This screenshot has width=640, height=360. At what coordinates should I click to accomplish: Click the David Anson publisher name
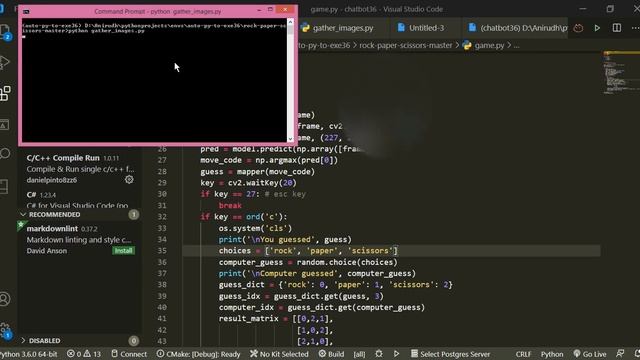click(47, 251)
